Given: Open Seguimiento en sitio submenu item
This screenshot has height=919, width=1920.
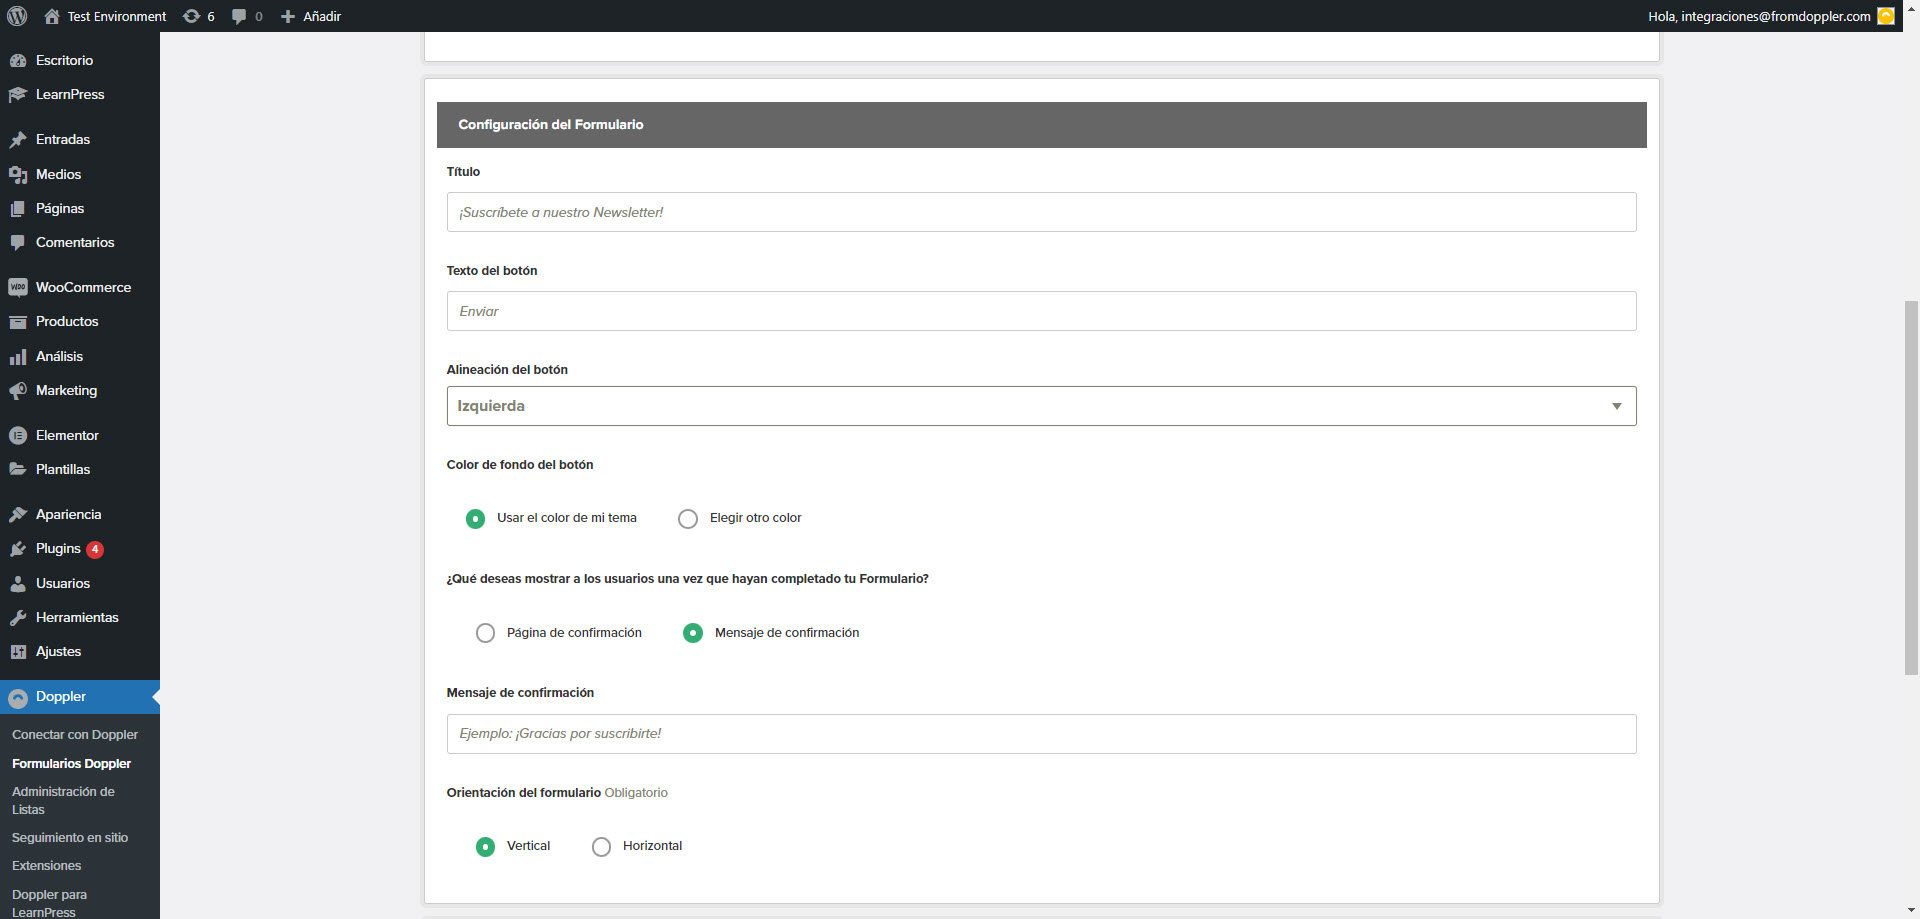Looking at the screenshot, I should click(70, 837).
